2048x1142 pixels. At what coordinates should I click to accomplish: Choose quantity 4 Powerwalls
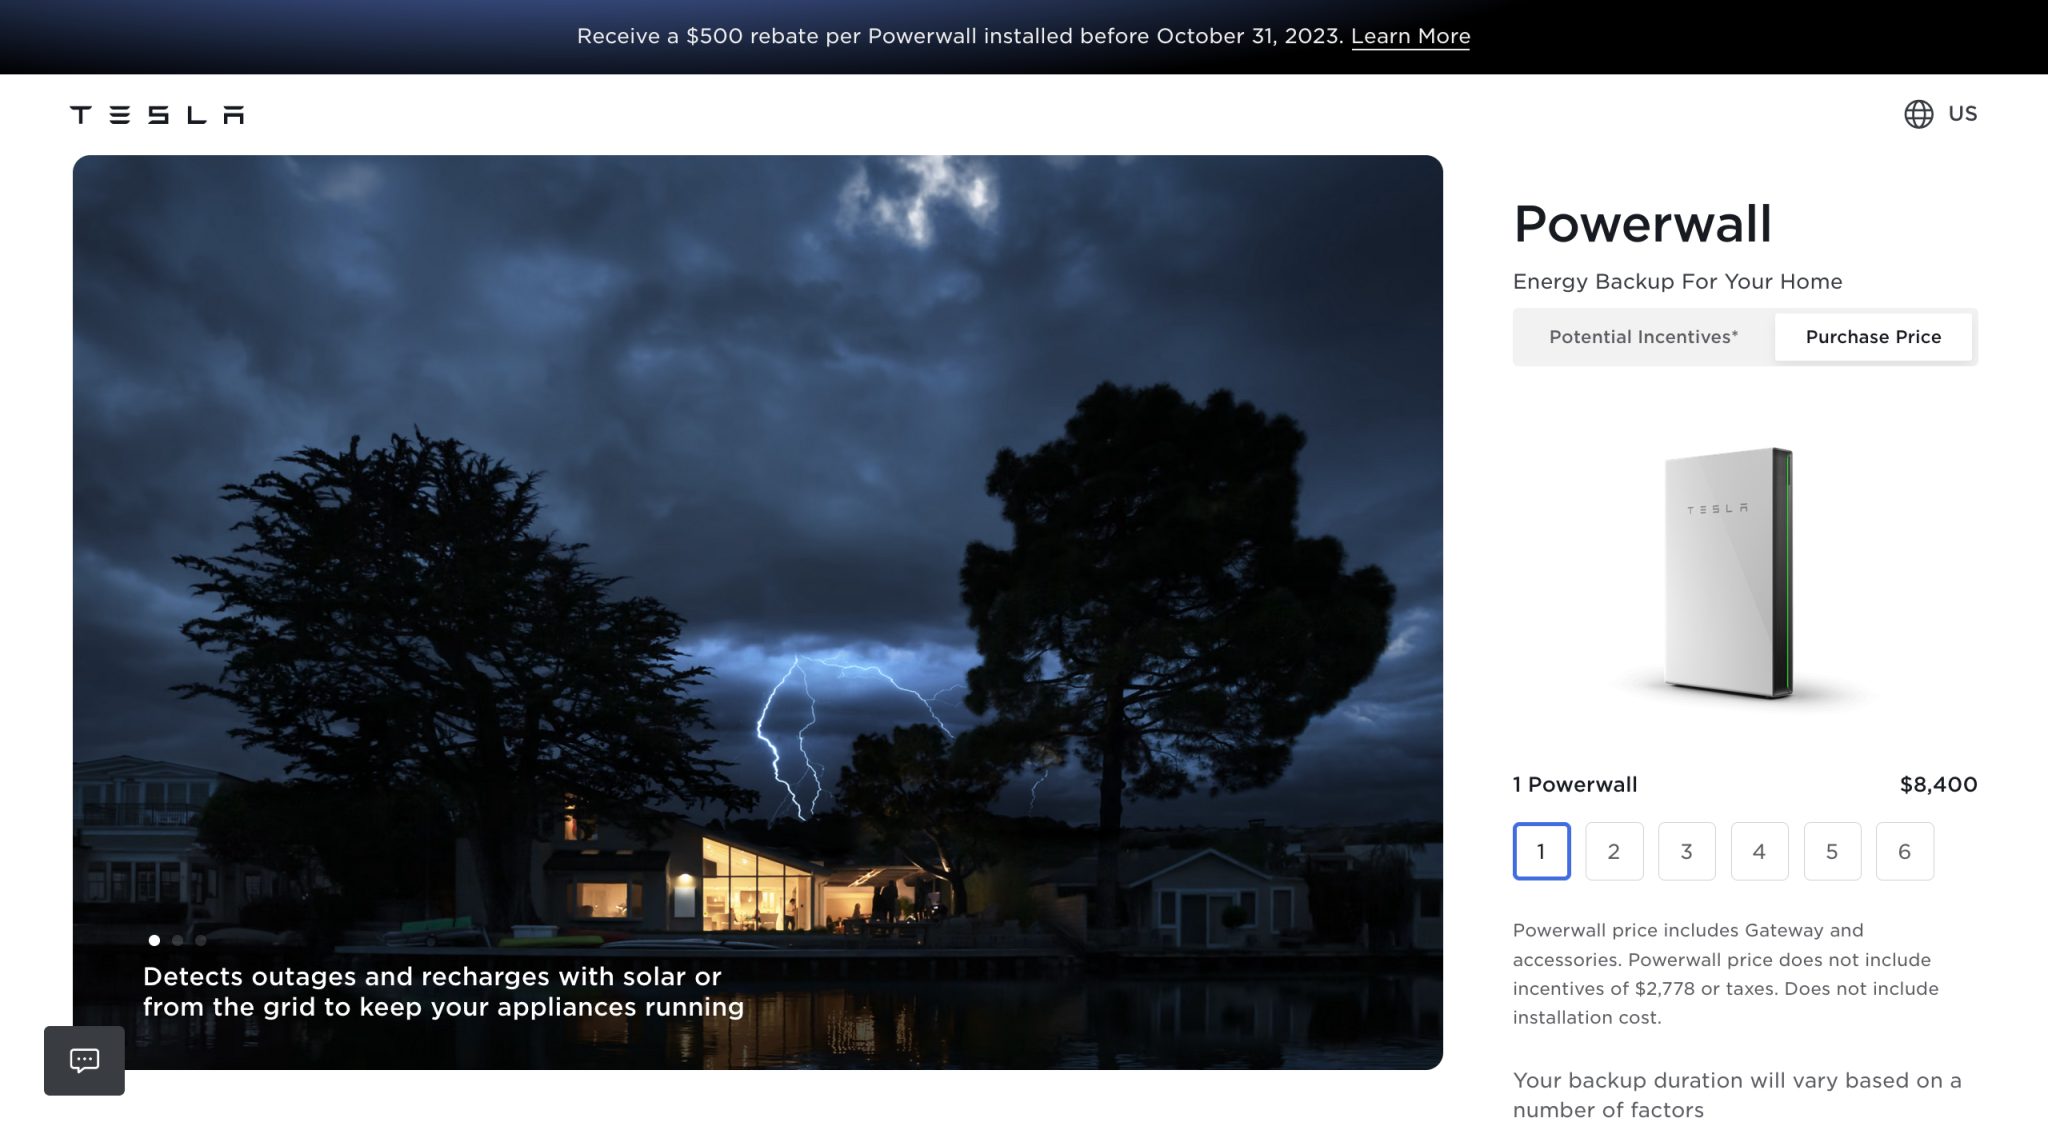pyautogui.click(x=1759, y=851)
